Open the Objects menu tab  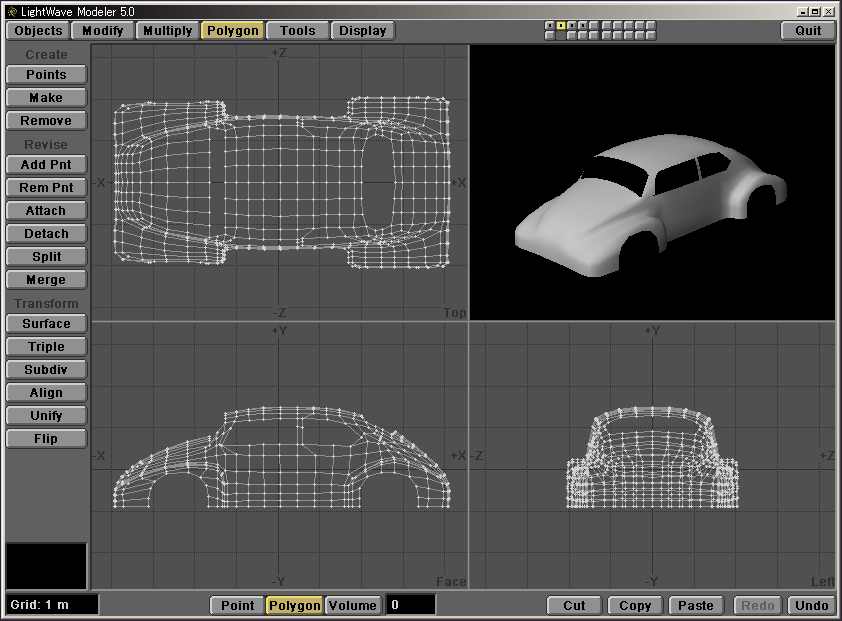coord(39,30)
